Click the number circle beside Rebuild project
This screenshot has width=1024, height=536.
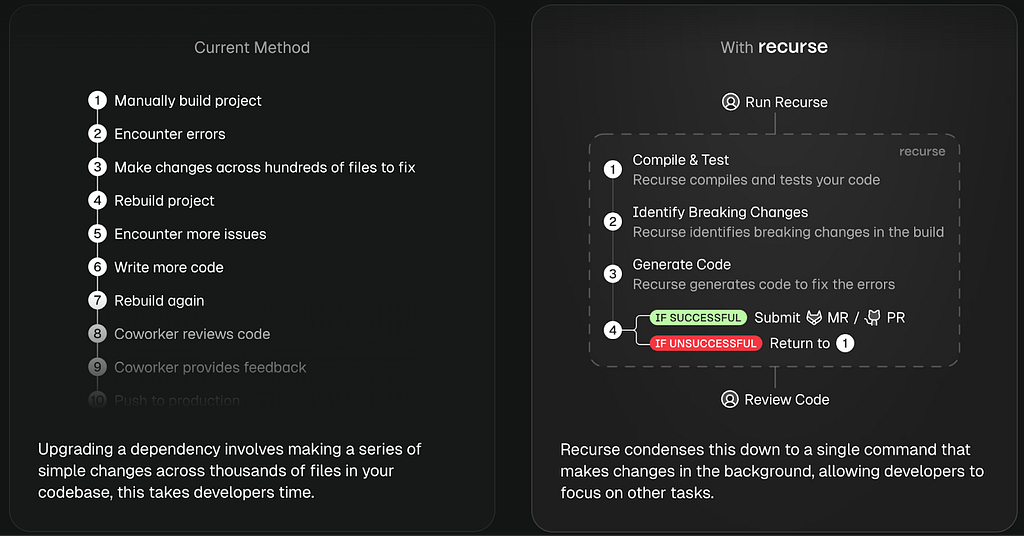point(97,200)
